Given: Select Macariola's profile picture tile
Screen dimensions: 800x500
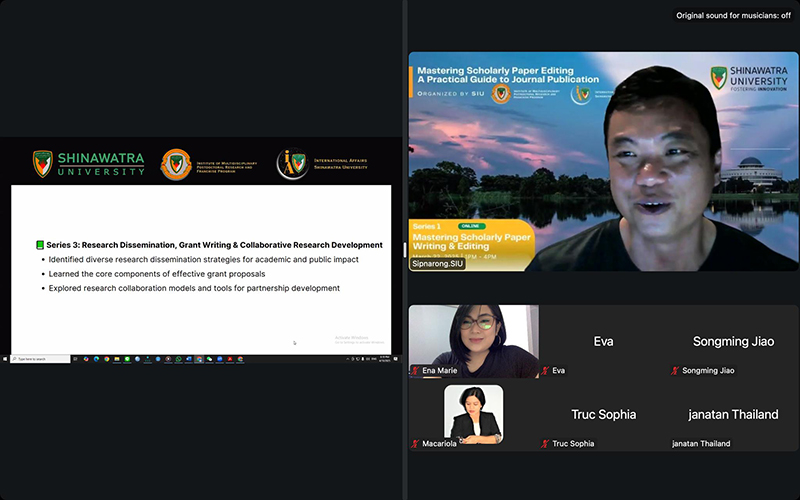Looking at the screenshot, I should tap(473, 414).
